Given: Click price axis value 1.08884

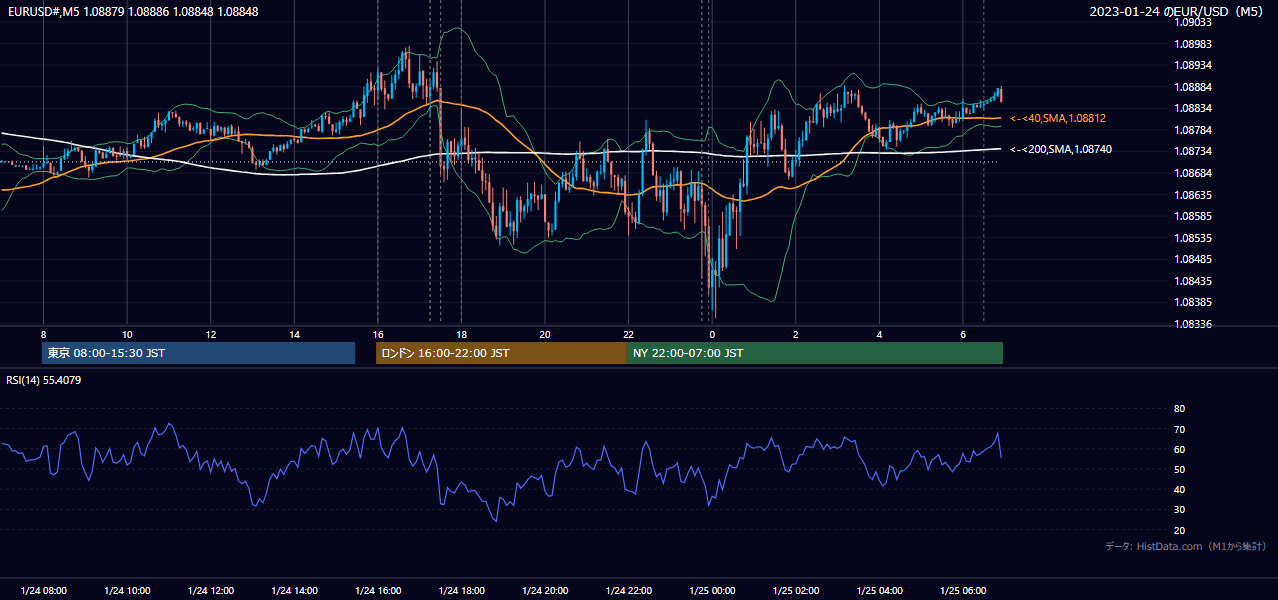Looking at the screenshot, I should (1192, 87).
